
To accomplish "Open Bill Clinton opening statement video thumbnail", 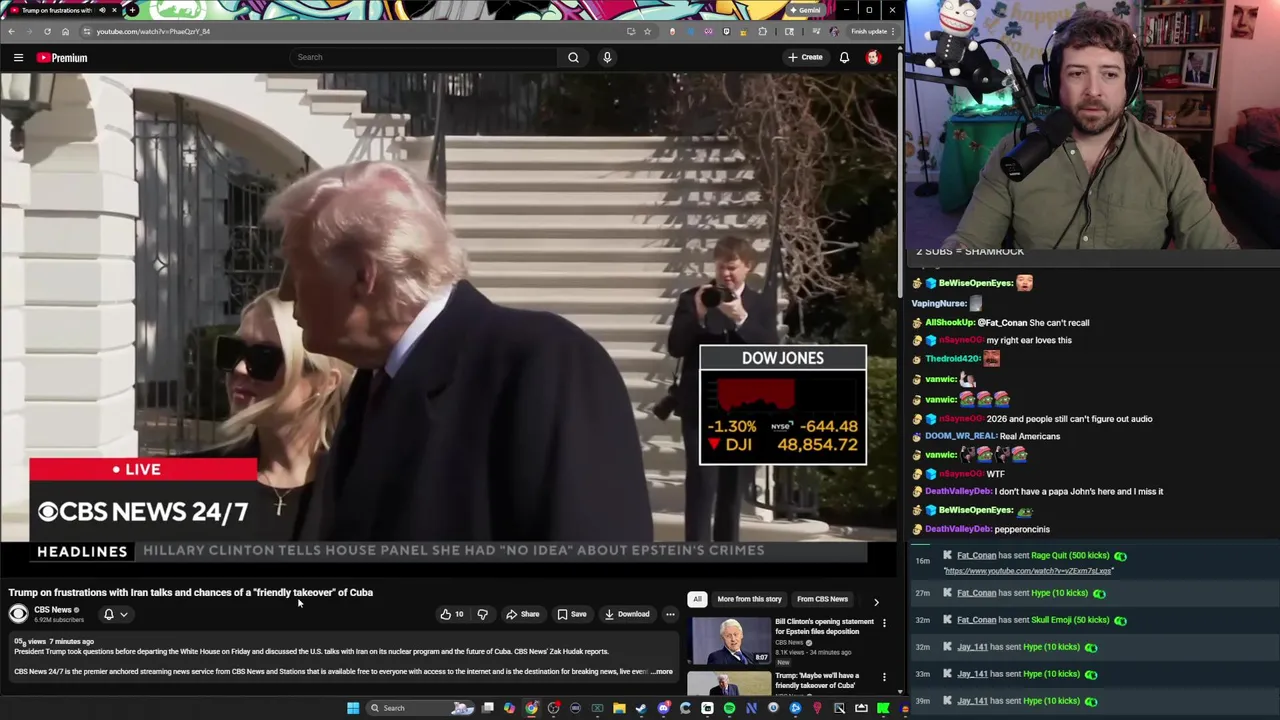I will click(x=729, y=640).
